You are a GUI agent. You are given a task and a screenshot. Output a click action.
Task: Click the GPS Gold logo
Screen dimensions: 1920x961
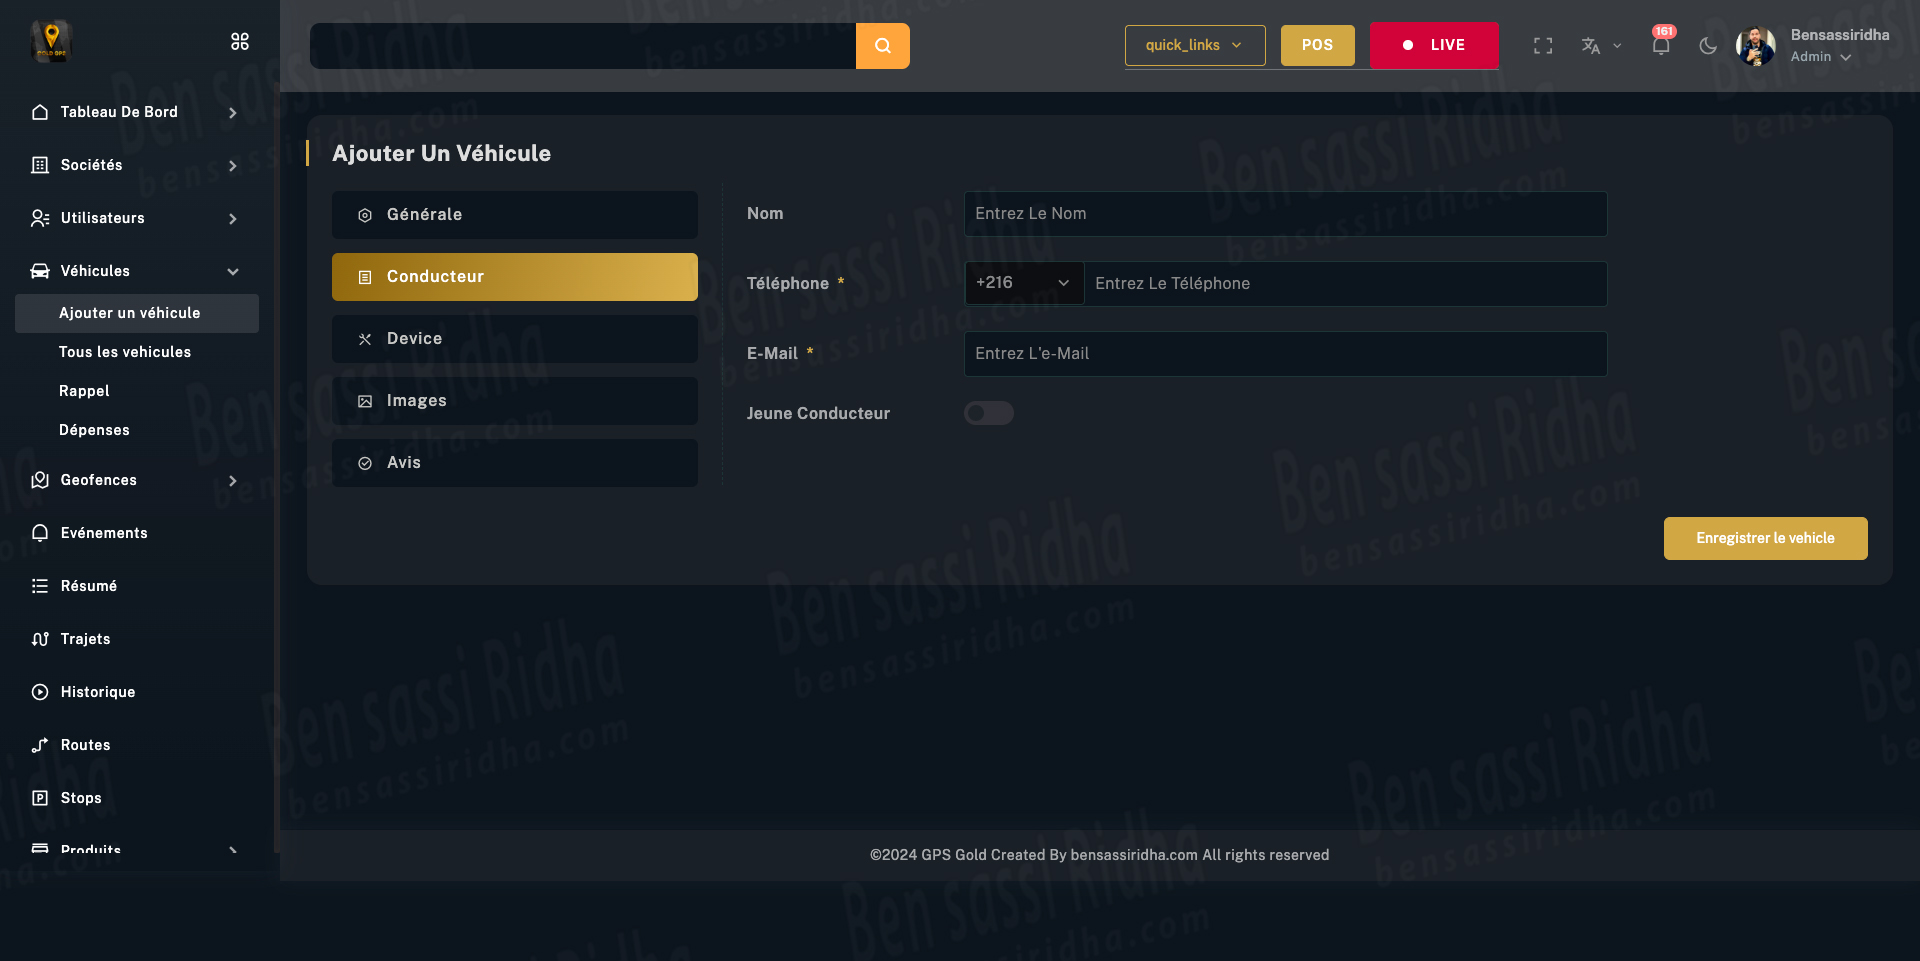tap(51, 41)
